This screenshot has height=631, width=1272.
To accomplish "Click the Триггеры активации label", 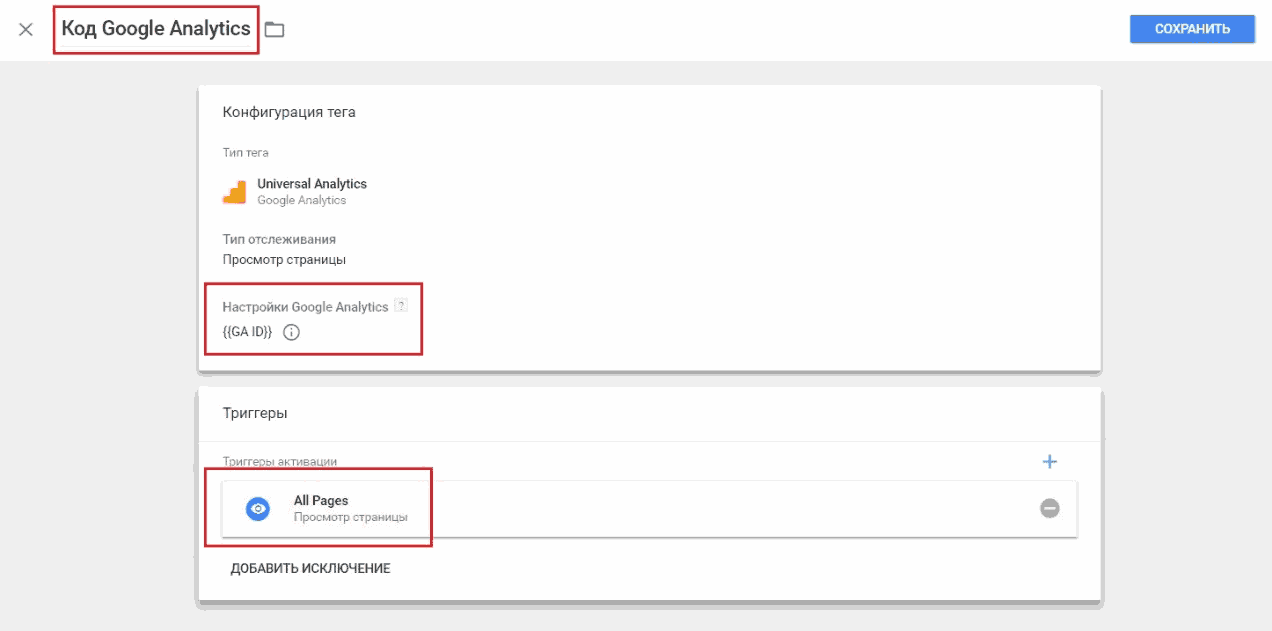I will click(280, 462).
